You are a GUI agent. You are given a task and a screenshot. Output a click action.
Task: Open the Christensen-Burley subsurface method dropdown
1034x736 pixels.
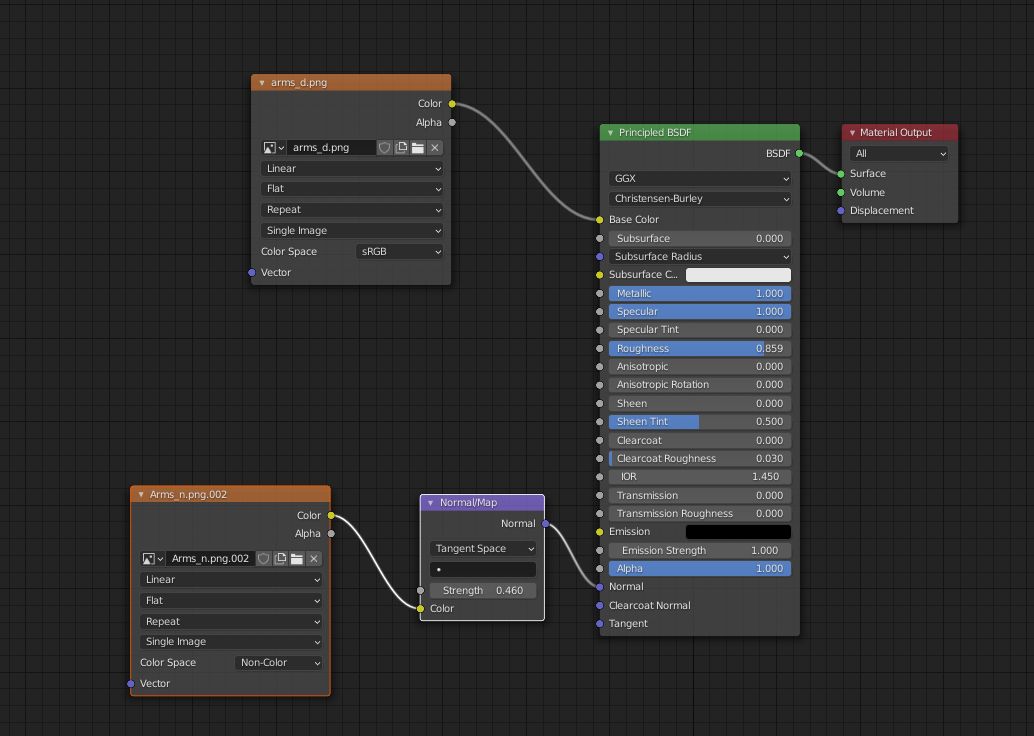pos(700,199)
